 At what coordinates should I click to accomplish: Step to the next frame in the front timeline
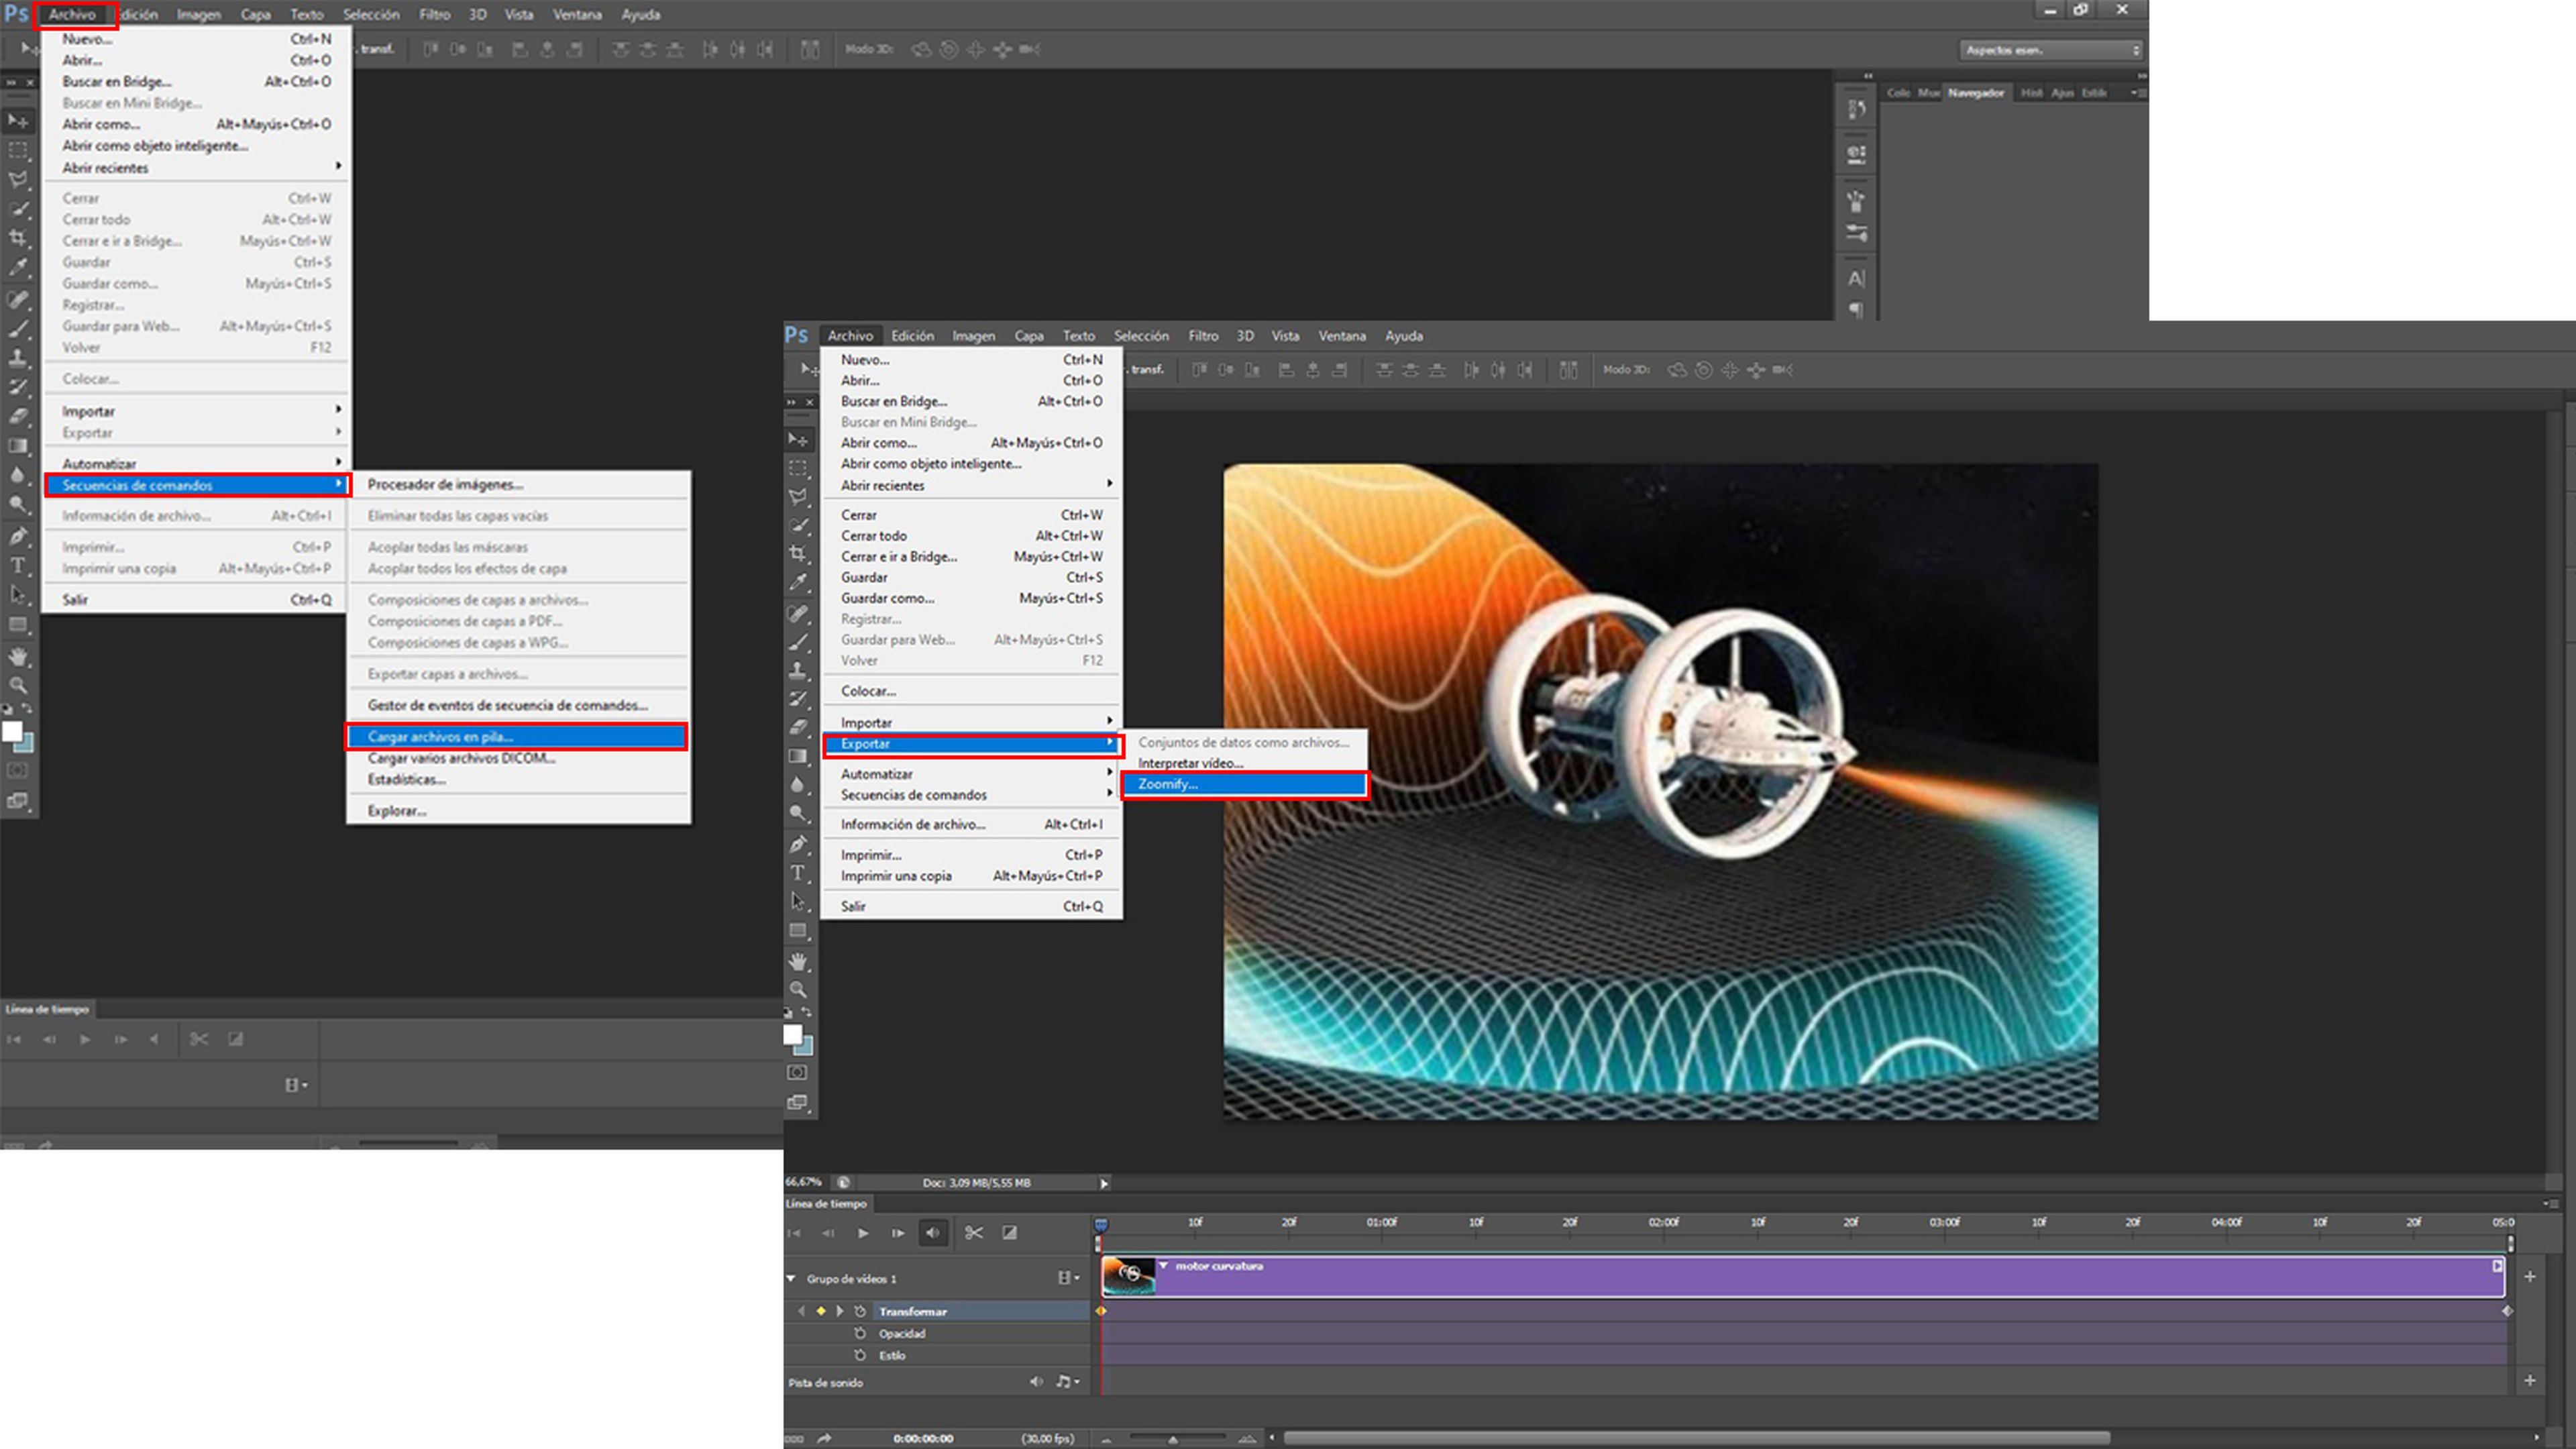pos(898,1233)
